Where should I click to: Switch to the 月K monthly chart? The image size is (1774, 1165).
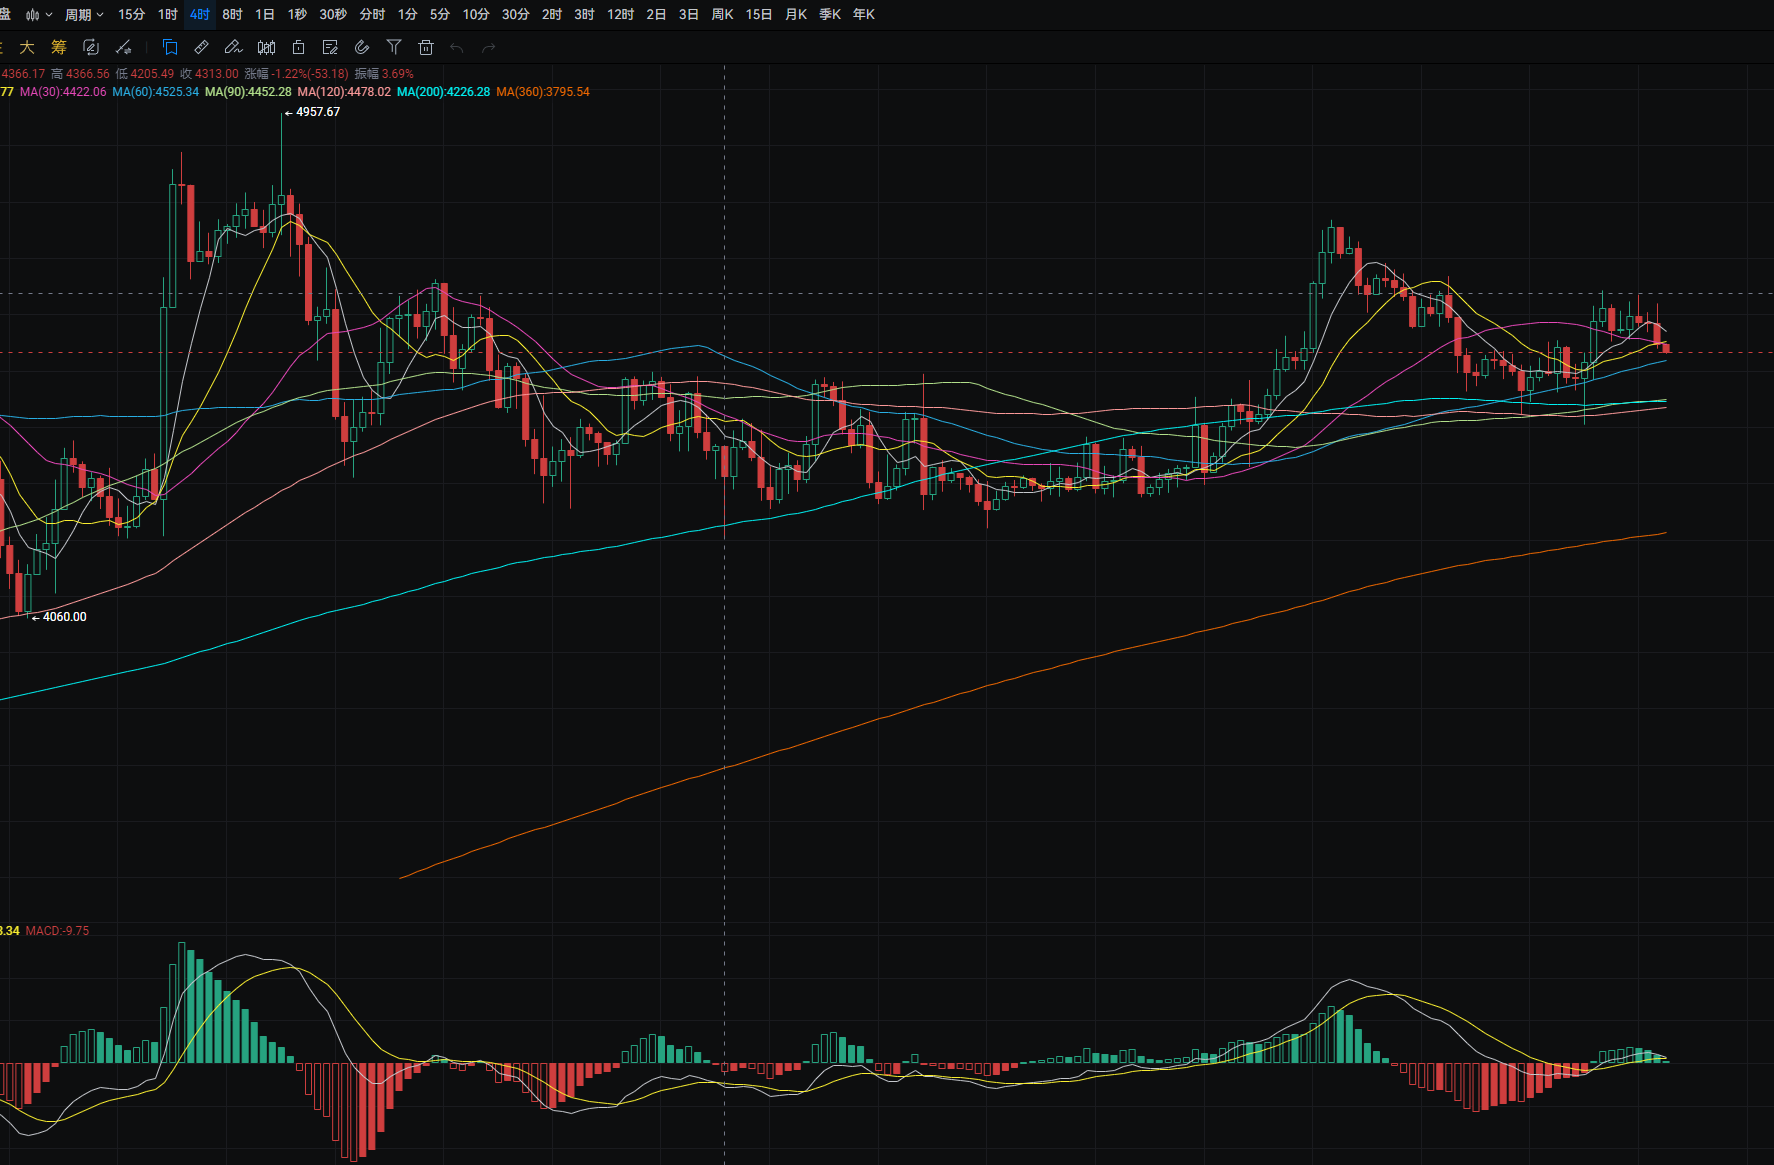[x=796, y=15]
